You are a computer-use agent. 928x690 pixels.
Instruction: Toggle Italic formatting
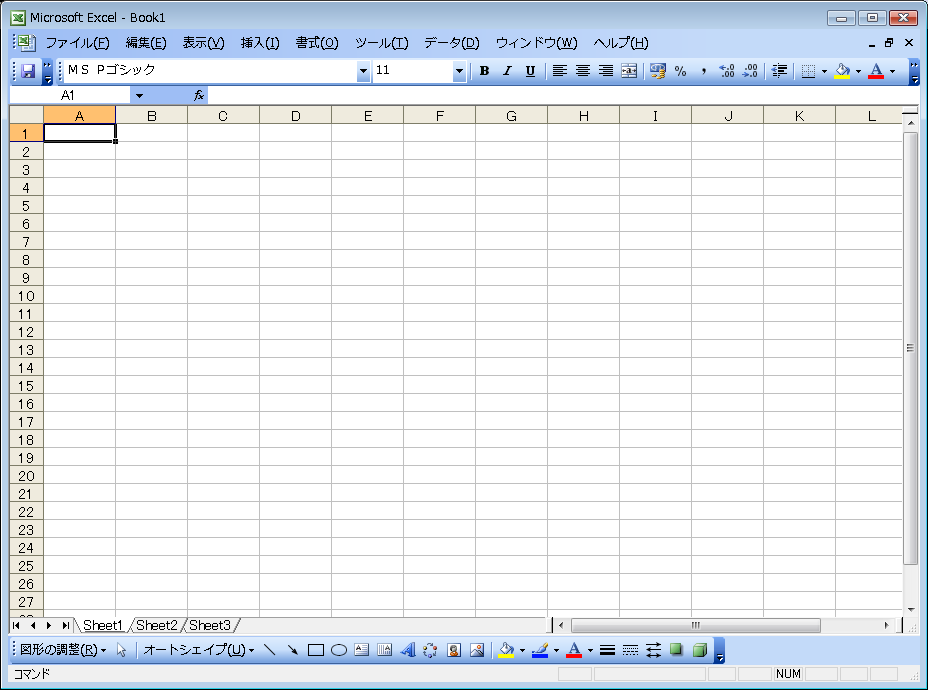(507, 71)
